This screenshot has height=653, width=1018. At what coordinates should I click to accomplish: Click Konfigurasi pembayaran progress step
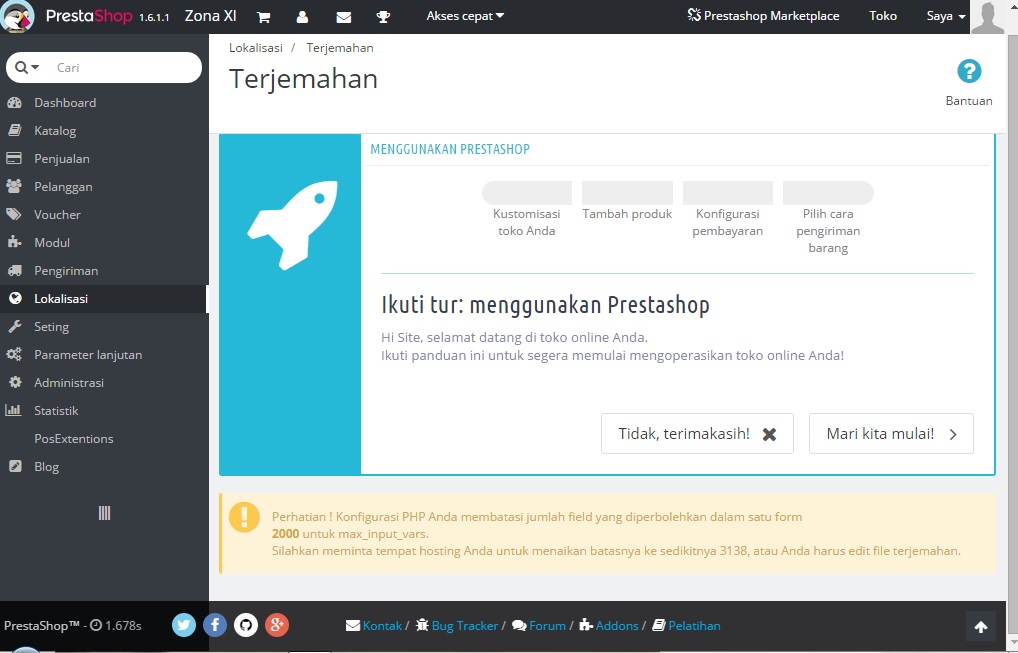click(728, 210)
